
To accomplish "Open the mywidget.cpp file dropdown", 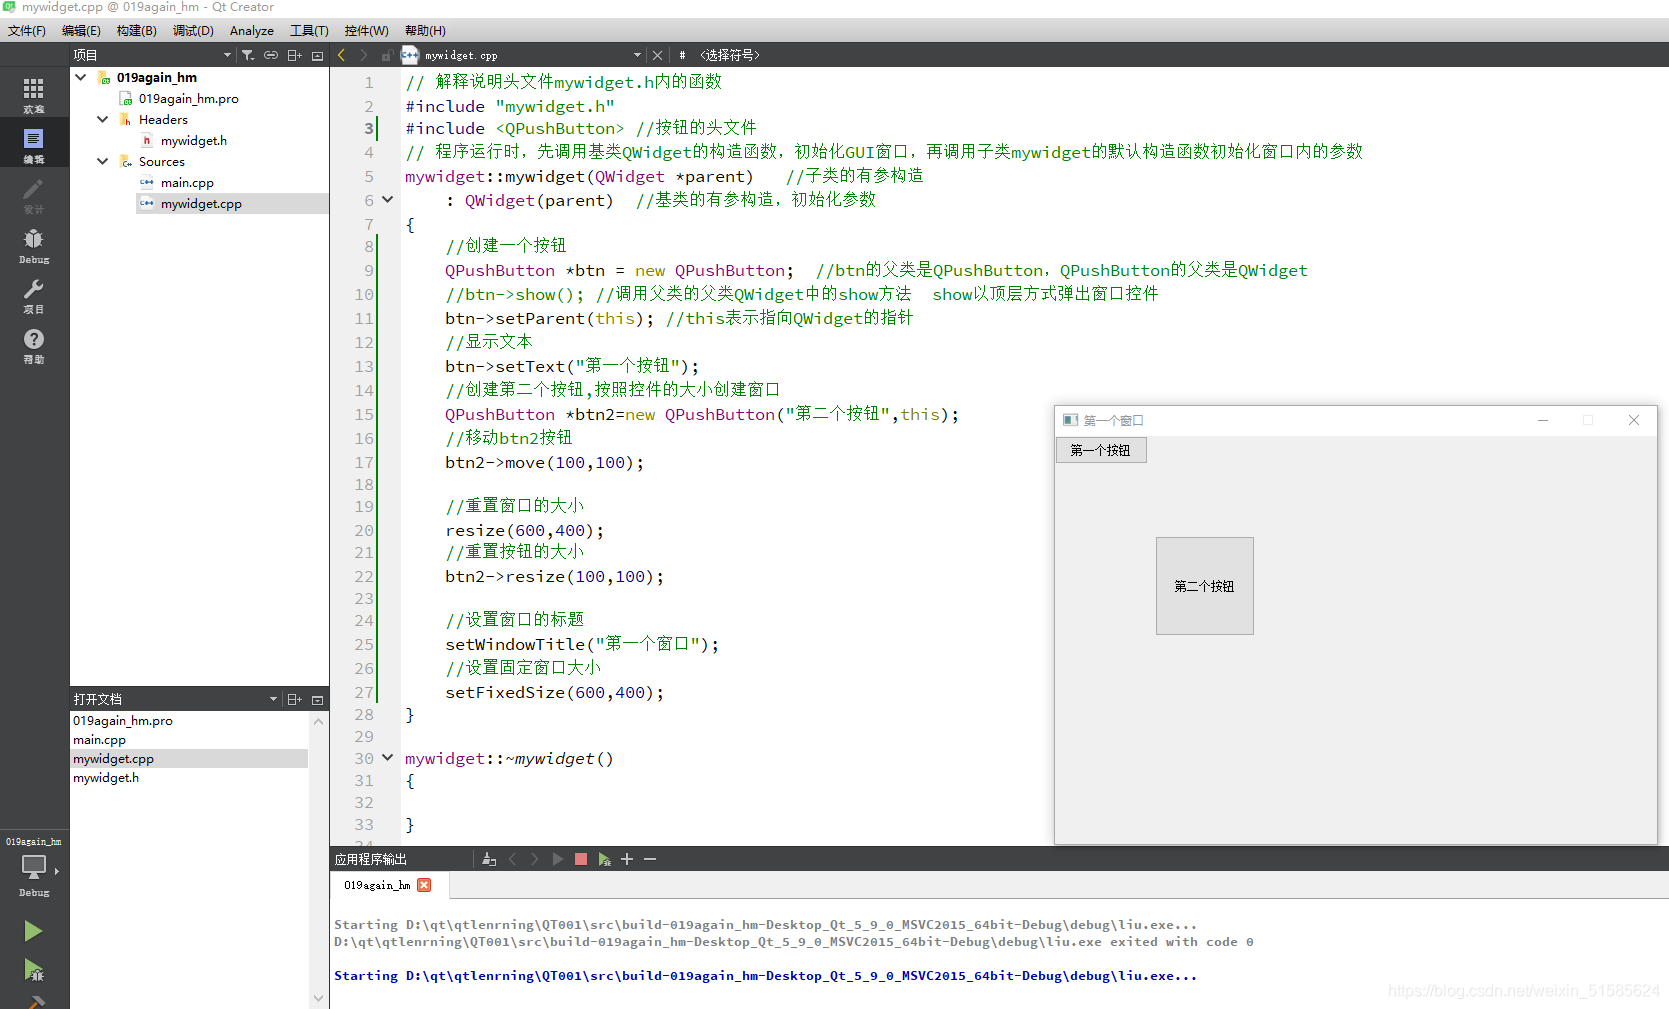I will (637, 55).
